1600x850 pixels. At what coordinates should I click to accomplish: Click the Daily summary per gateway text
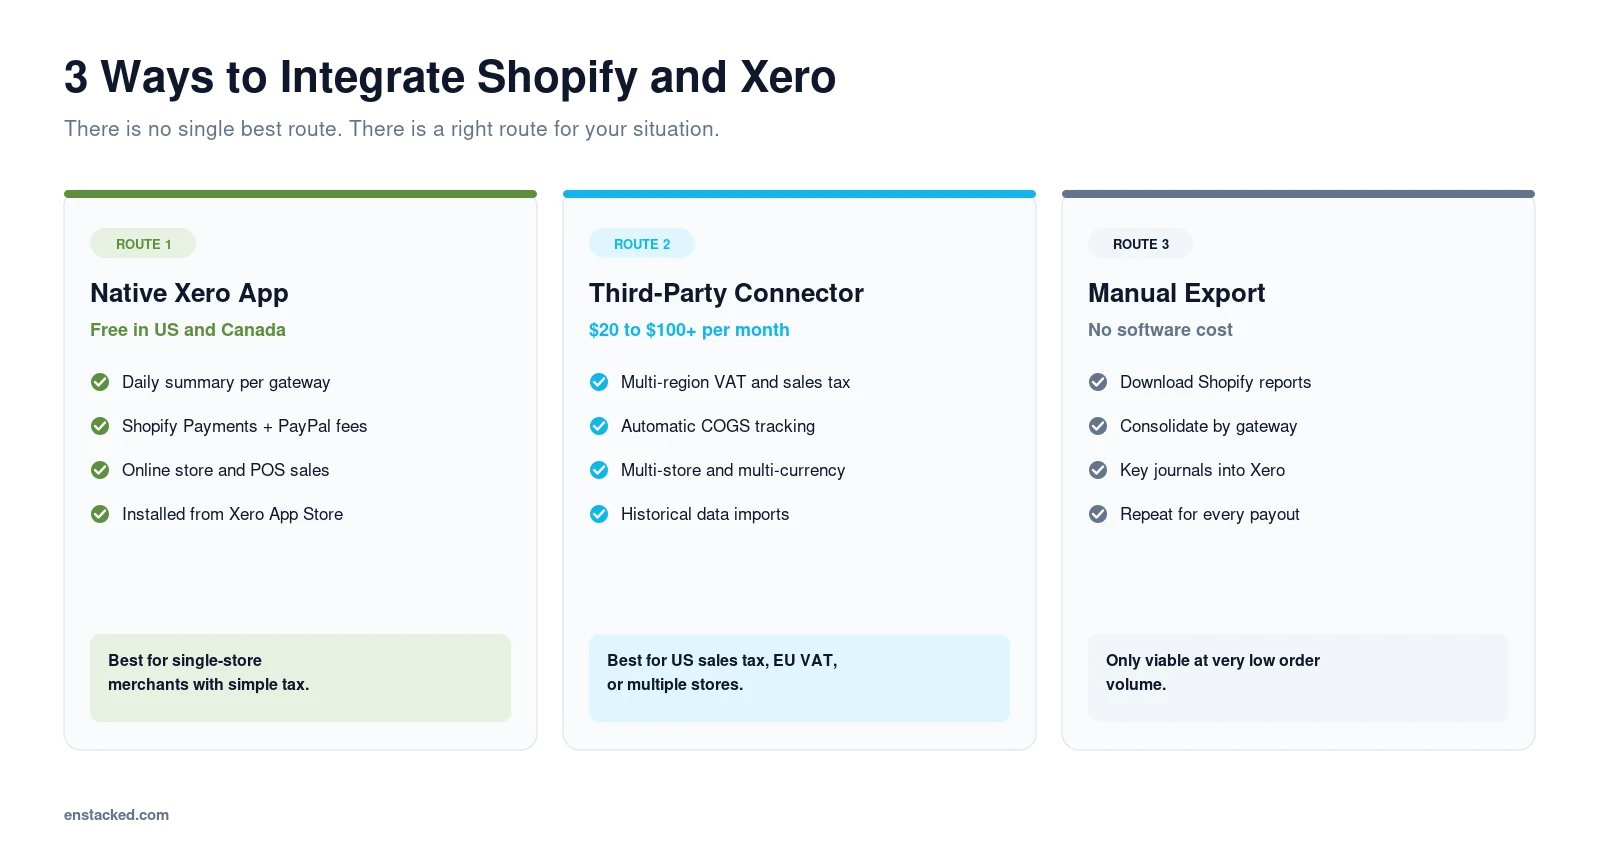click(x=226, y=382)
